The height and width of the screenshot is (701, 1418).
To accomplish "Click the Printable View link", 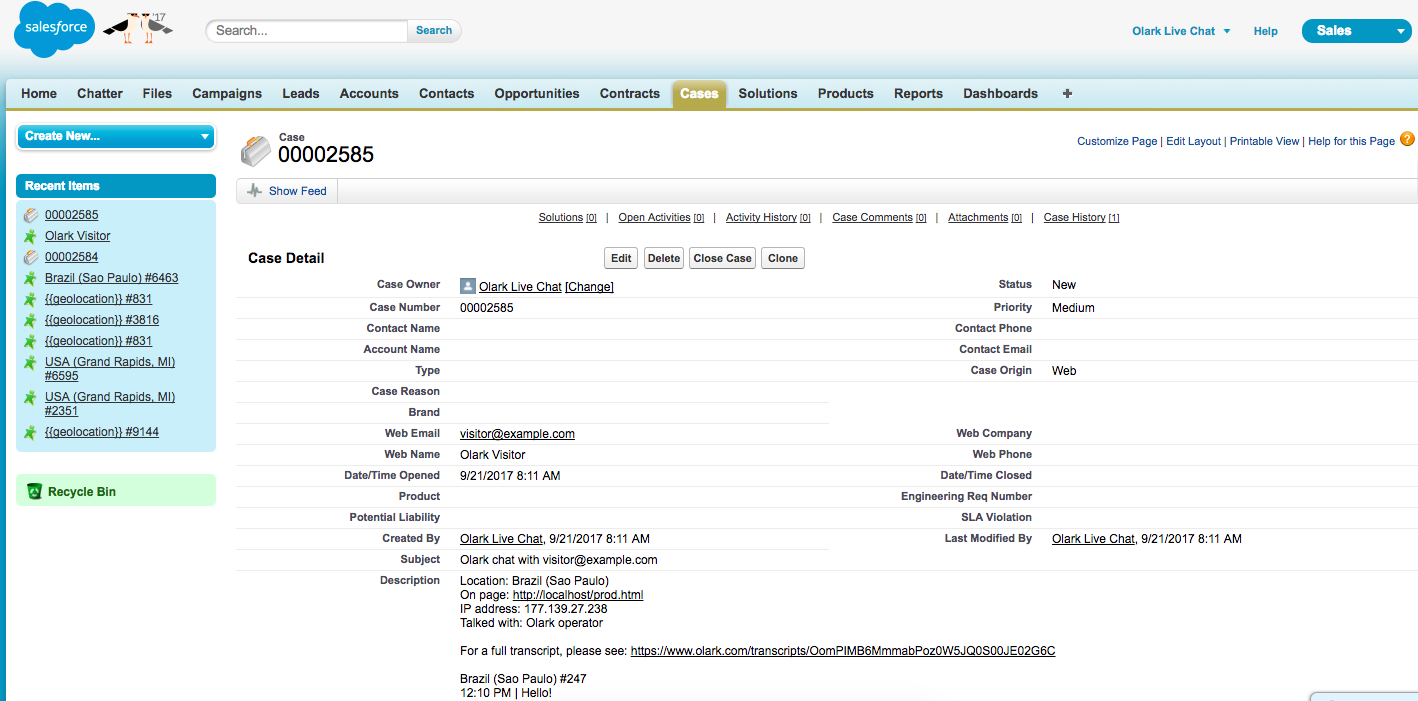I will tap(1264, 141).
